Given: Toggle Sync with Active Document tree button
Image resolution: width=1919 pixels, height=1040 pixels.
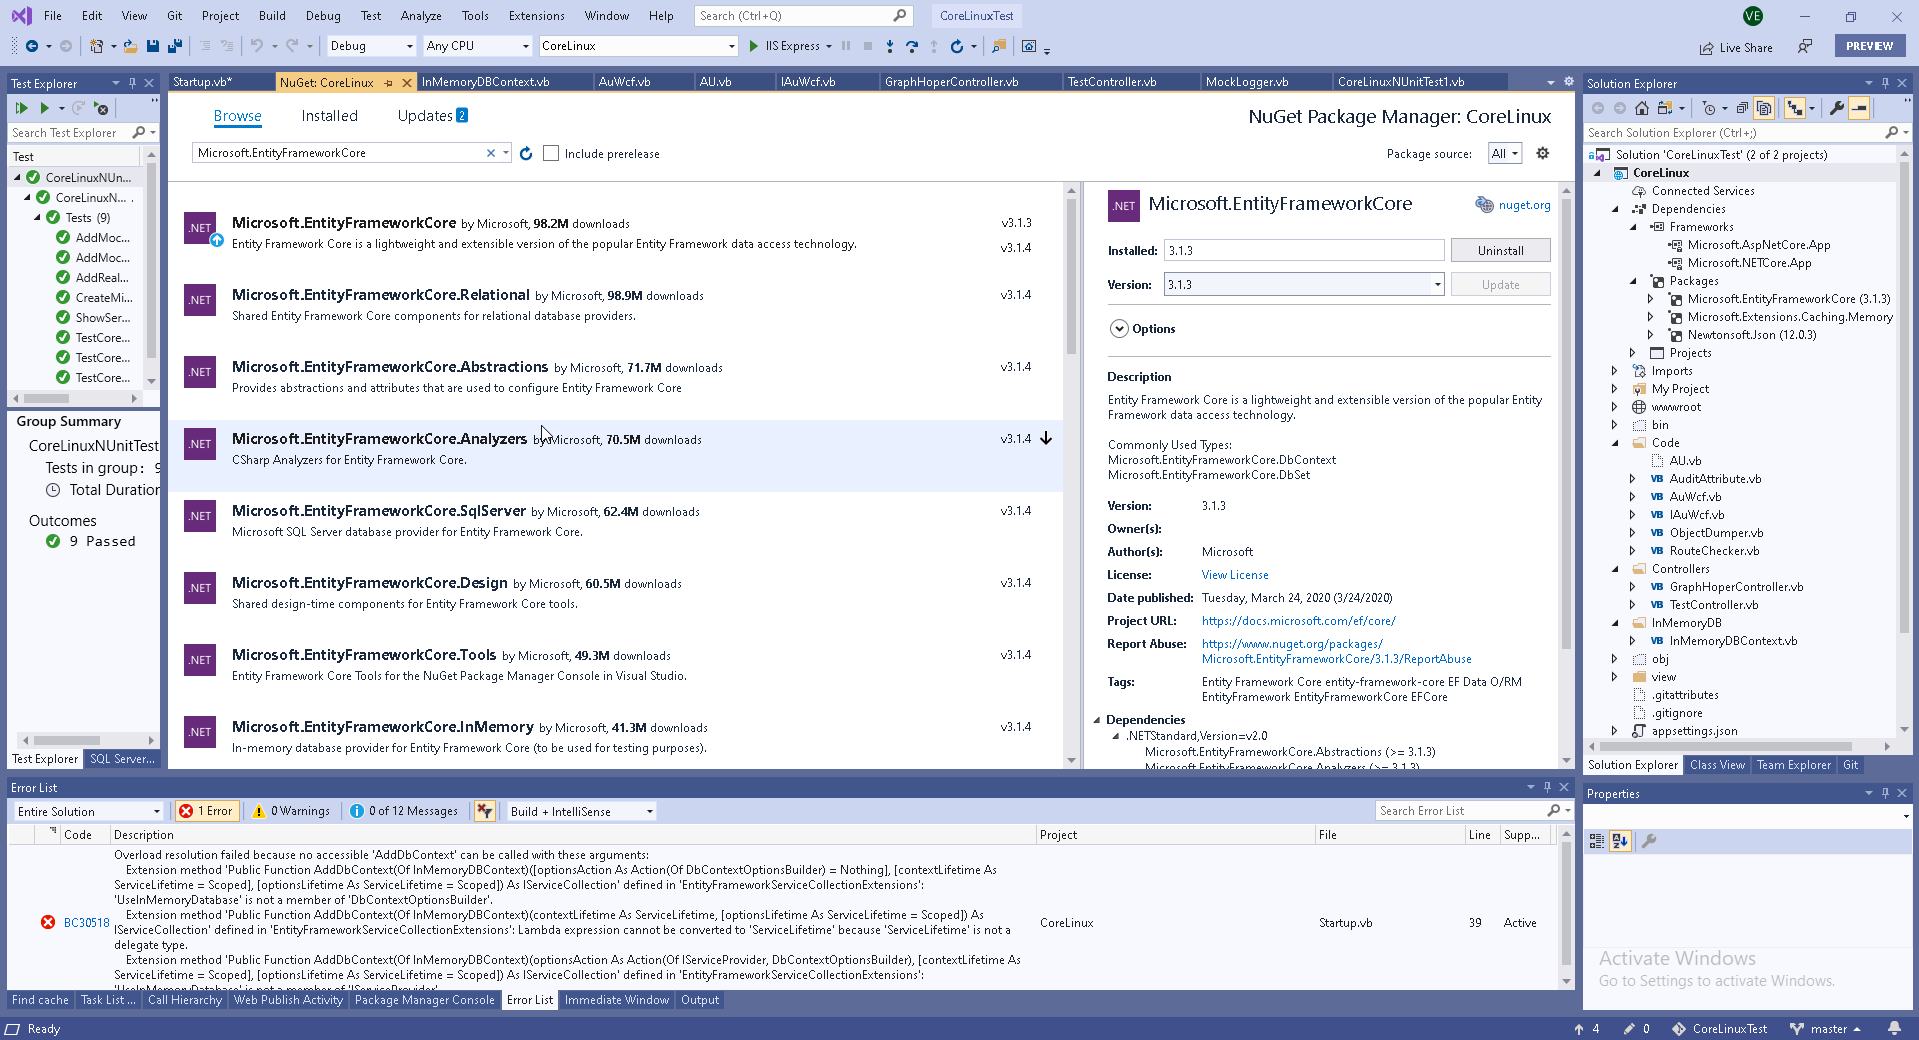Looking at the screenshot, I should point(1795,108).
